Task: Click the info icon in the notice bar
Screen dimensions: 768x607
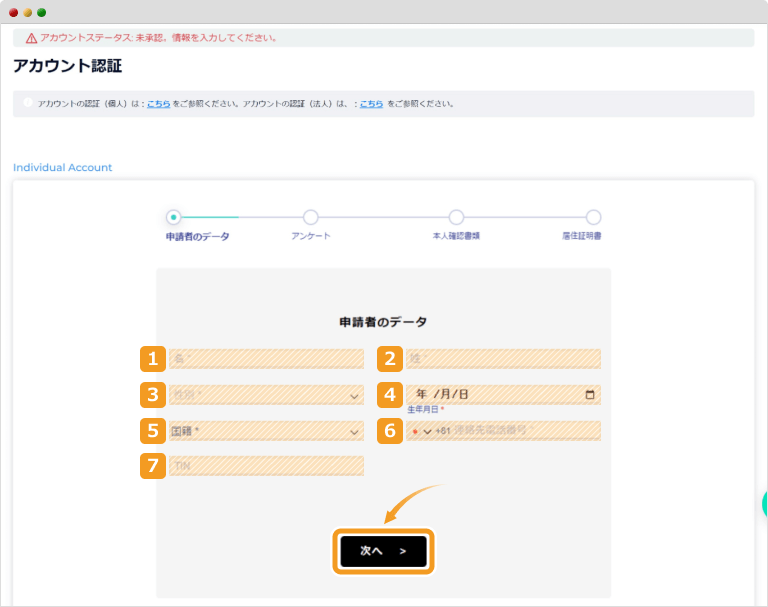Action: tap(28, 102)
